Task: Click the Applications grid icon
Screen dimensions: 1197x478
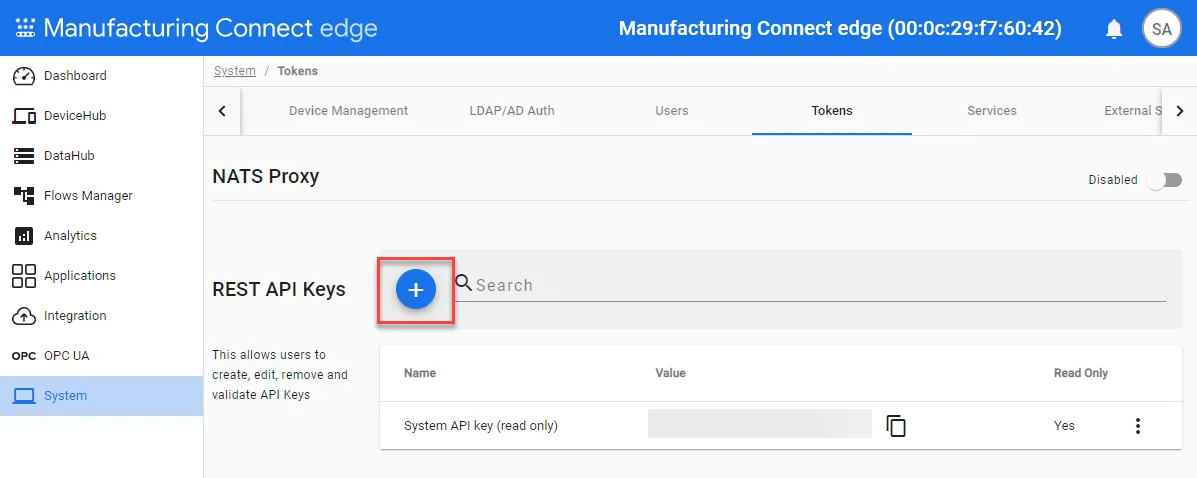Action: point(24,276)
